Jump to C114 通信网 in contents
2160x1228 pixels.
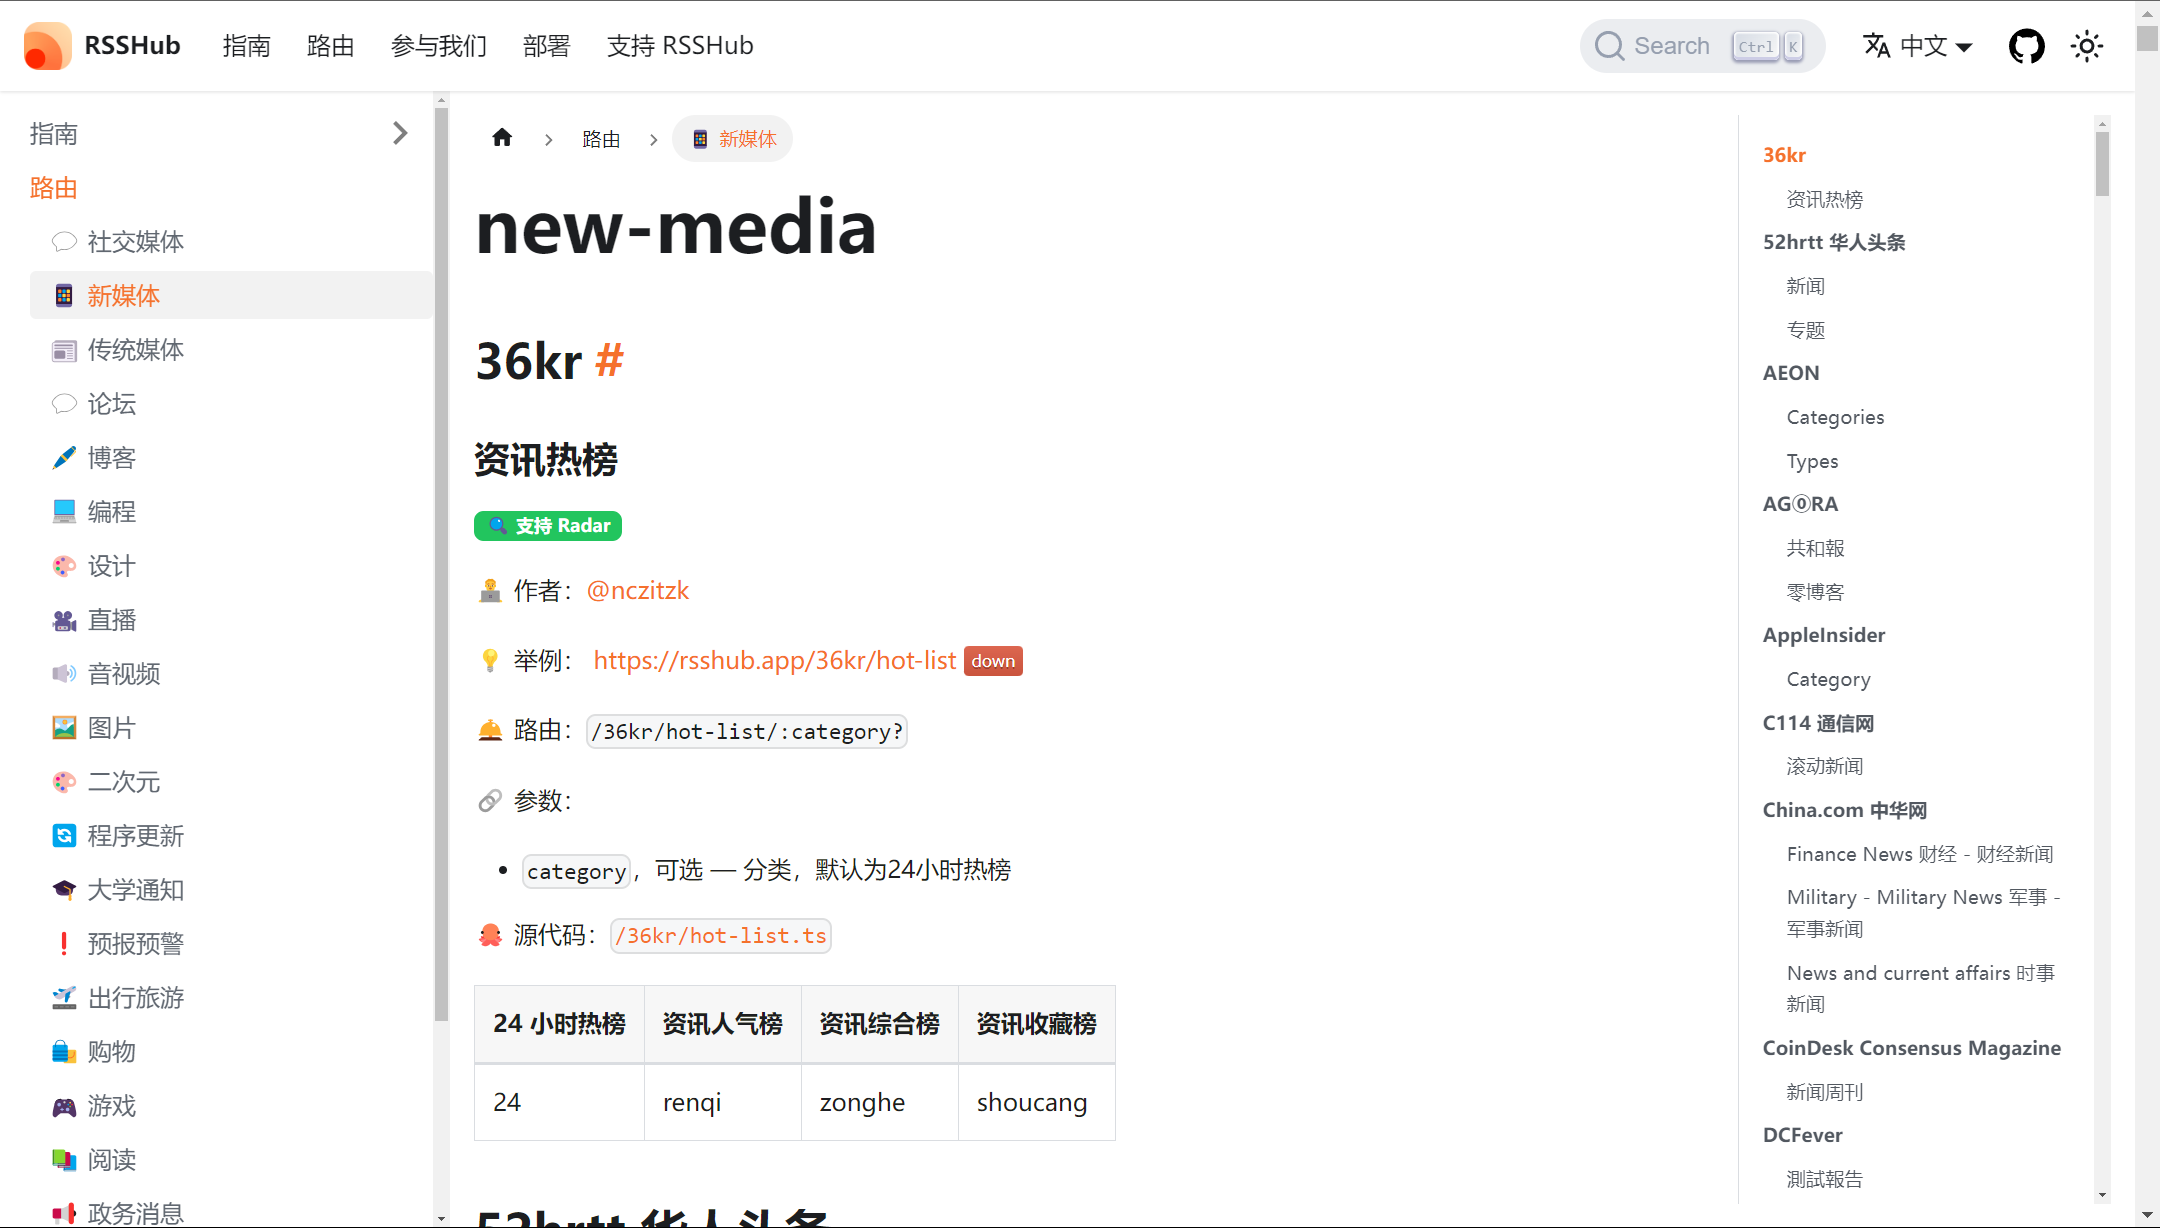(1818, 723)
